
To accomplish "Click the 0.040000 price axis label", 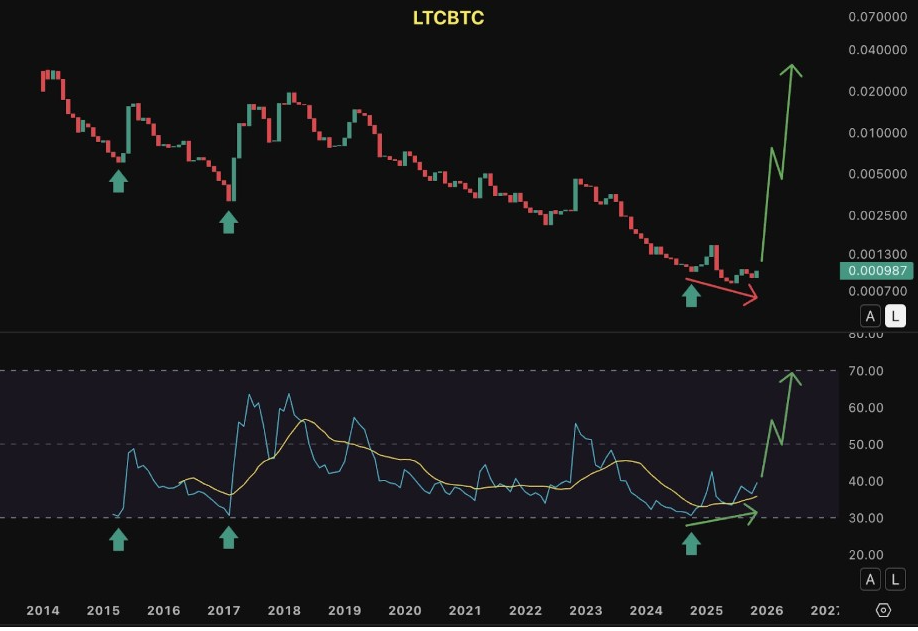I will (878, 50).
